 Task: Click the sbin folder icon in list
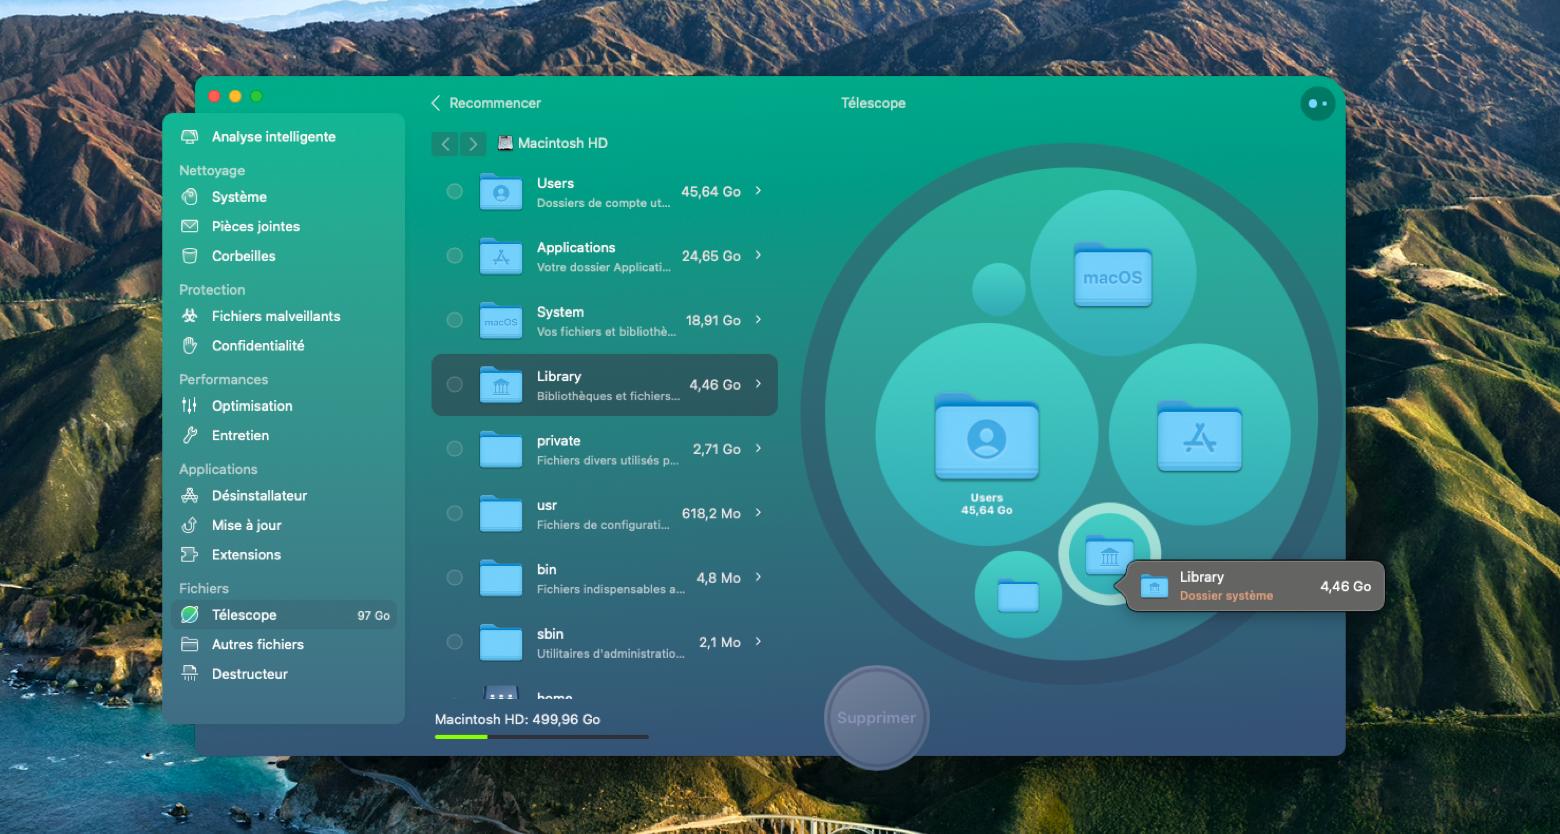click(501, 642)
